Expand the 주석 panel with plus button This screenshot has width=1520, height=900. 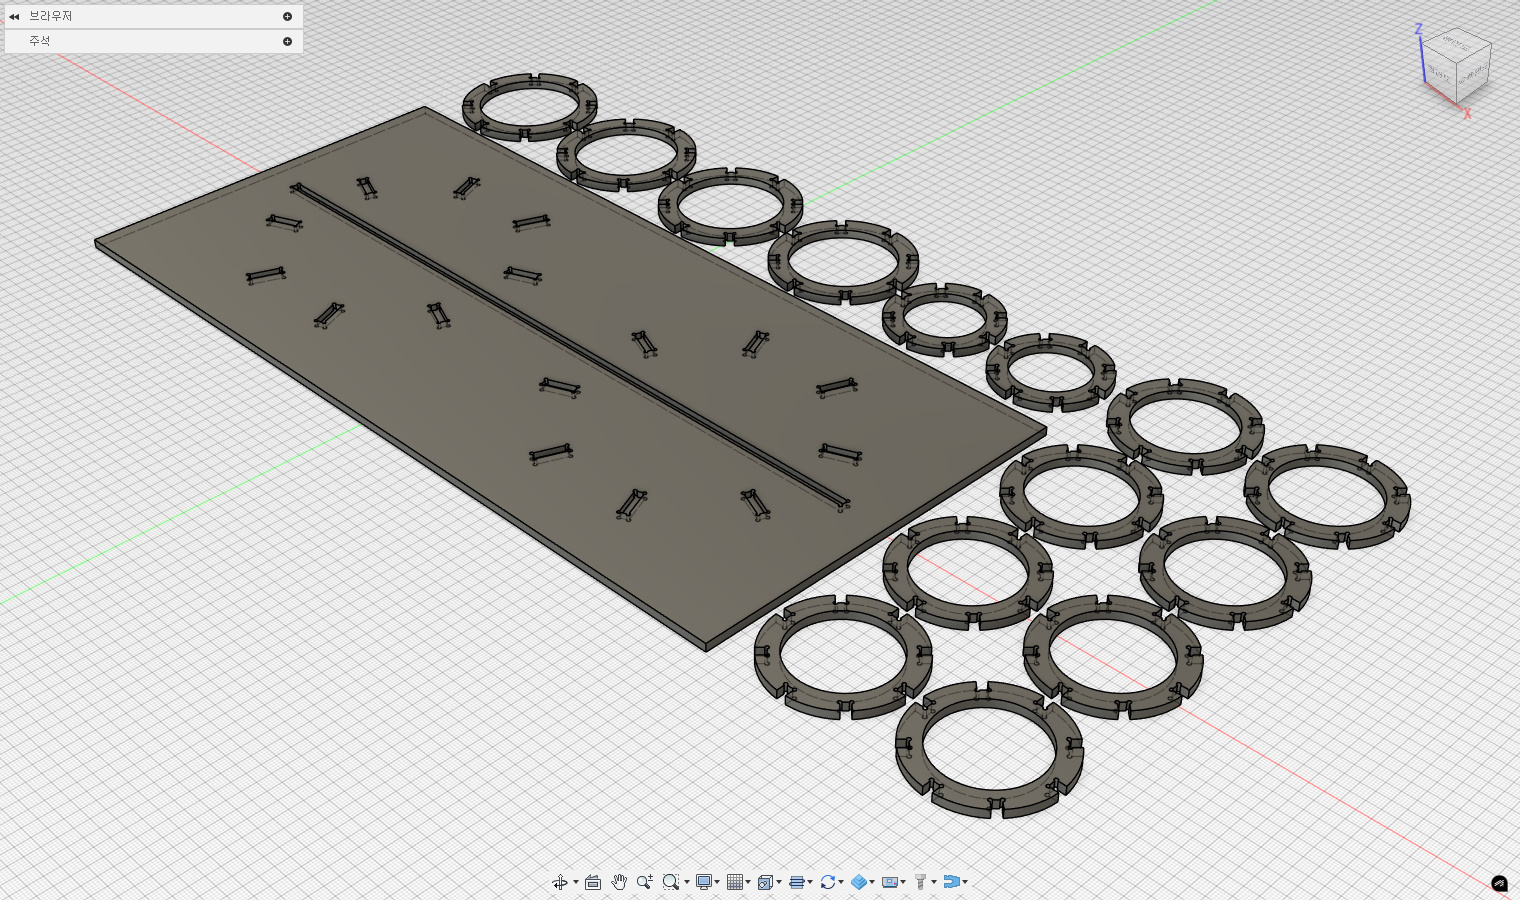[287, 41]
